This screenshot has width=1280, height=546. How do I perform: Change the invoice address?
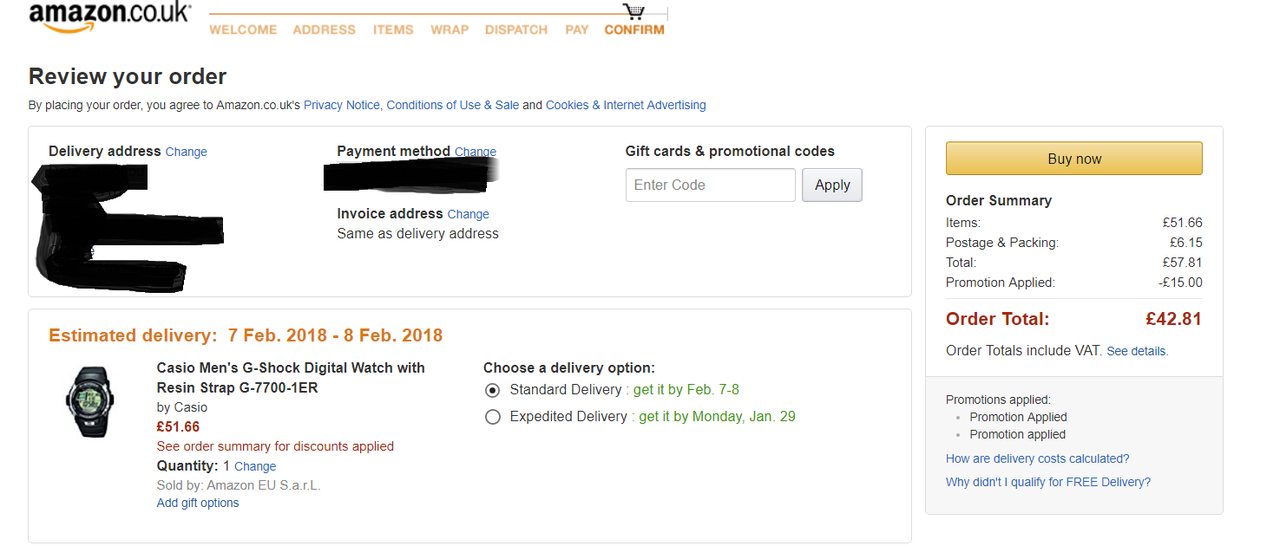[x=468, y=214]
